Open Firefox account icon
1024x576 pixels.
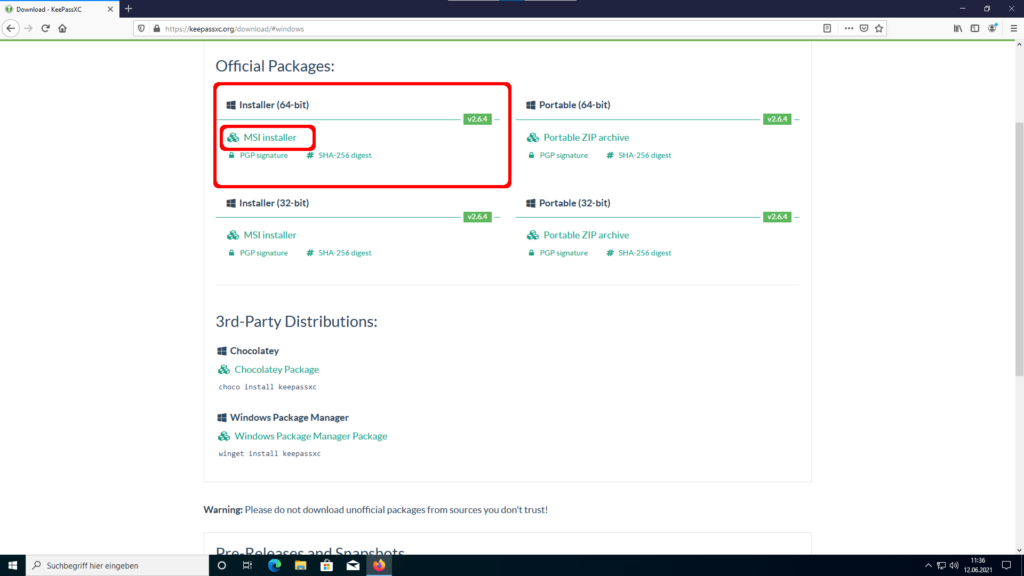tap(993, 29)
